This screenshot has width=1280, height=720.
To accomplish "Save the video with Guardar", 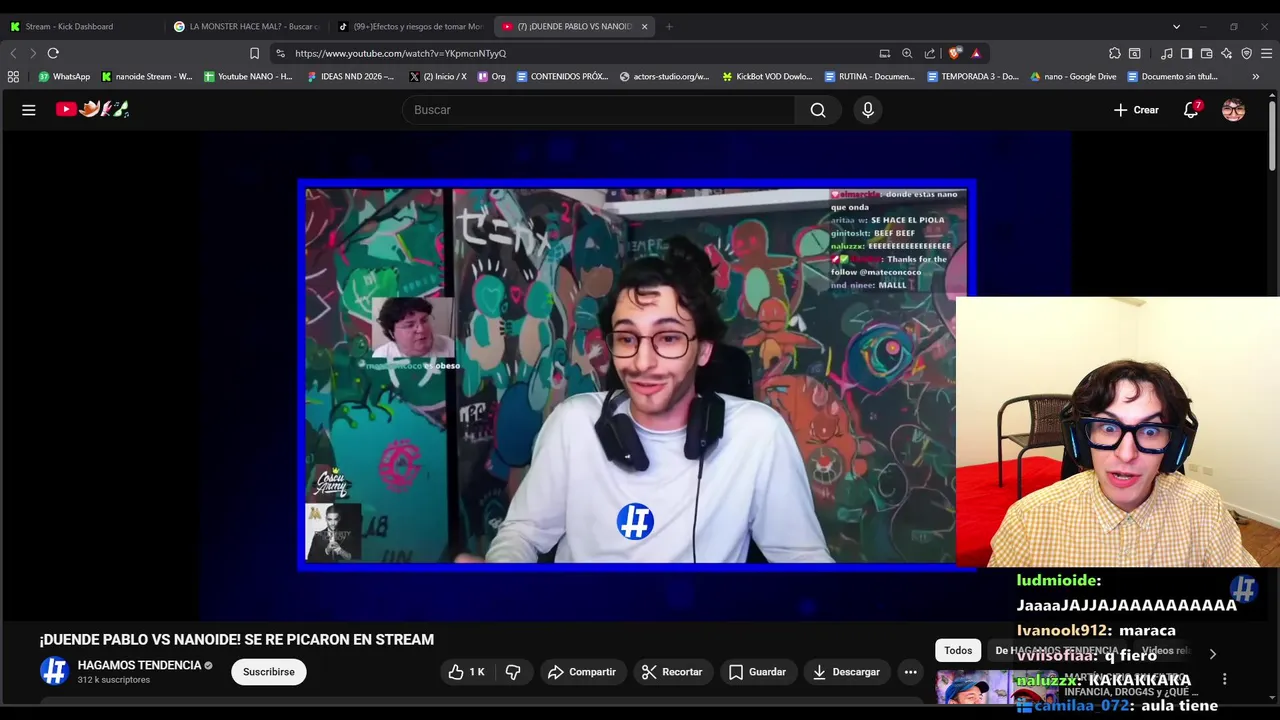I will tap(757, 672).
